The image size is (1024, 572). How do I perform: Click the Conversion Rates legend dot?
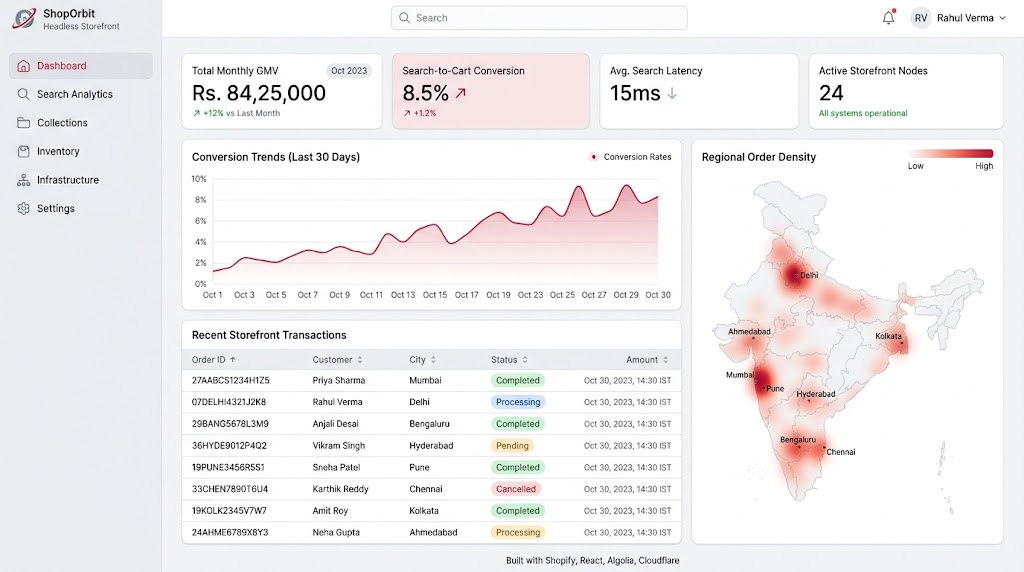(594, 157)
